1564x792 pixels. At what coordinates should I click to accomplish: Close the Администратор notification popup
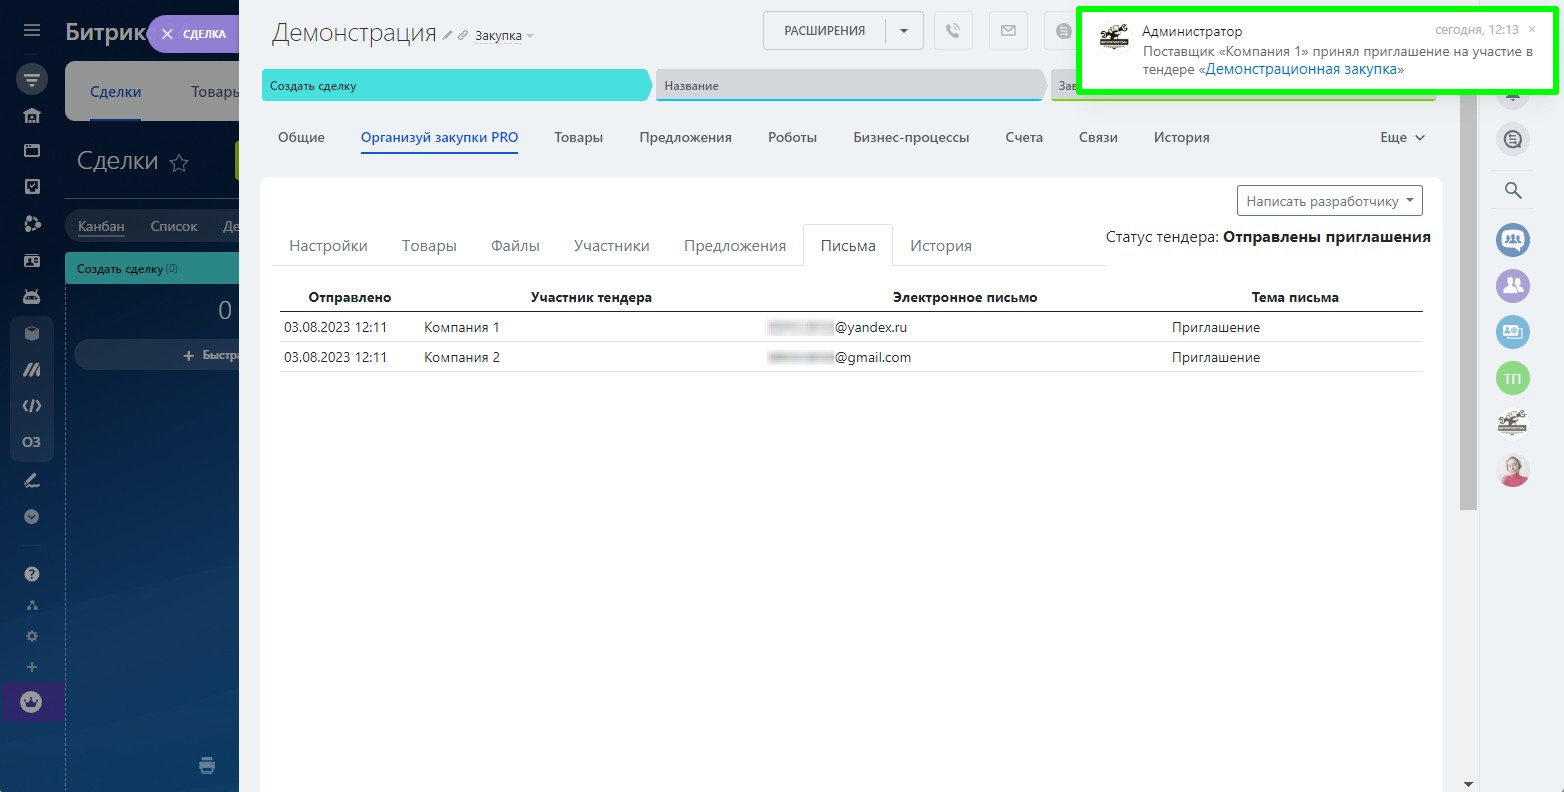coord(1532,30)
